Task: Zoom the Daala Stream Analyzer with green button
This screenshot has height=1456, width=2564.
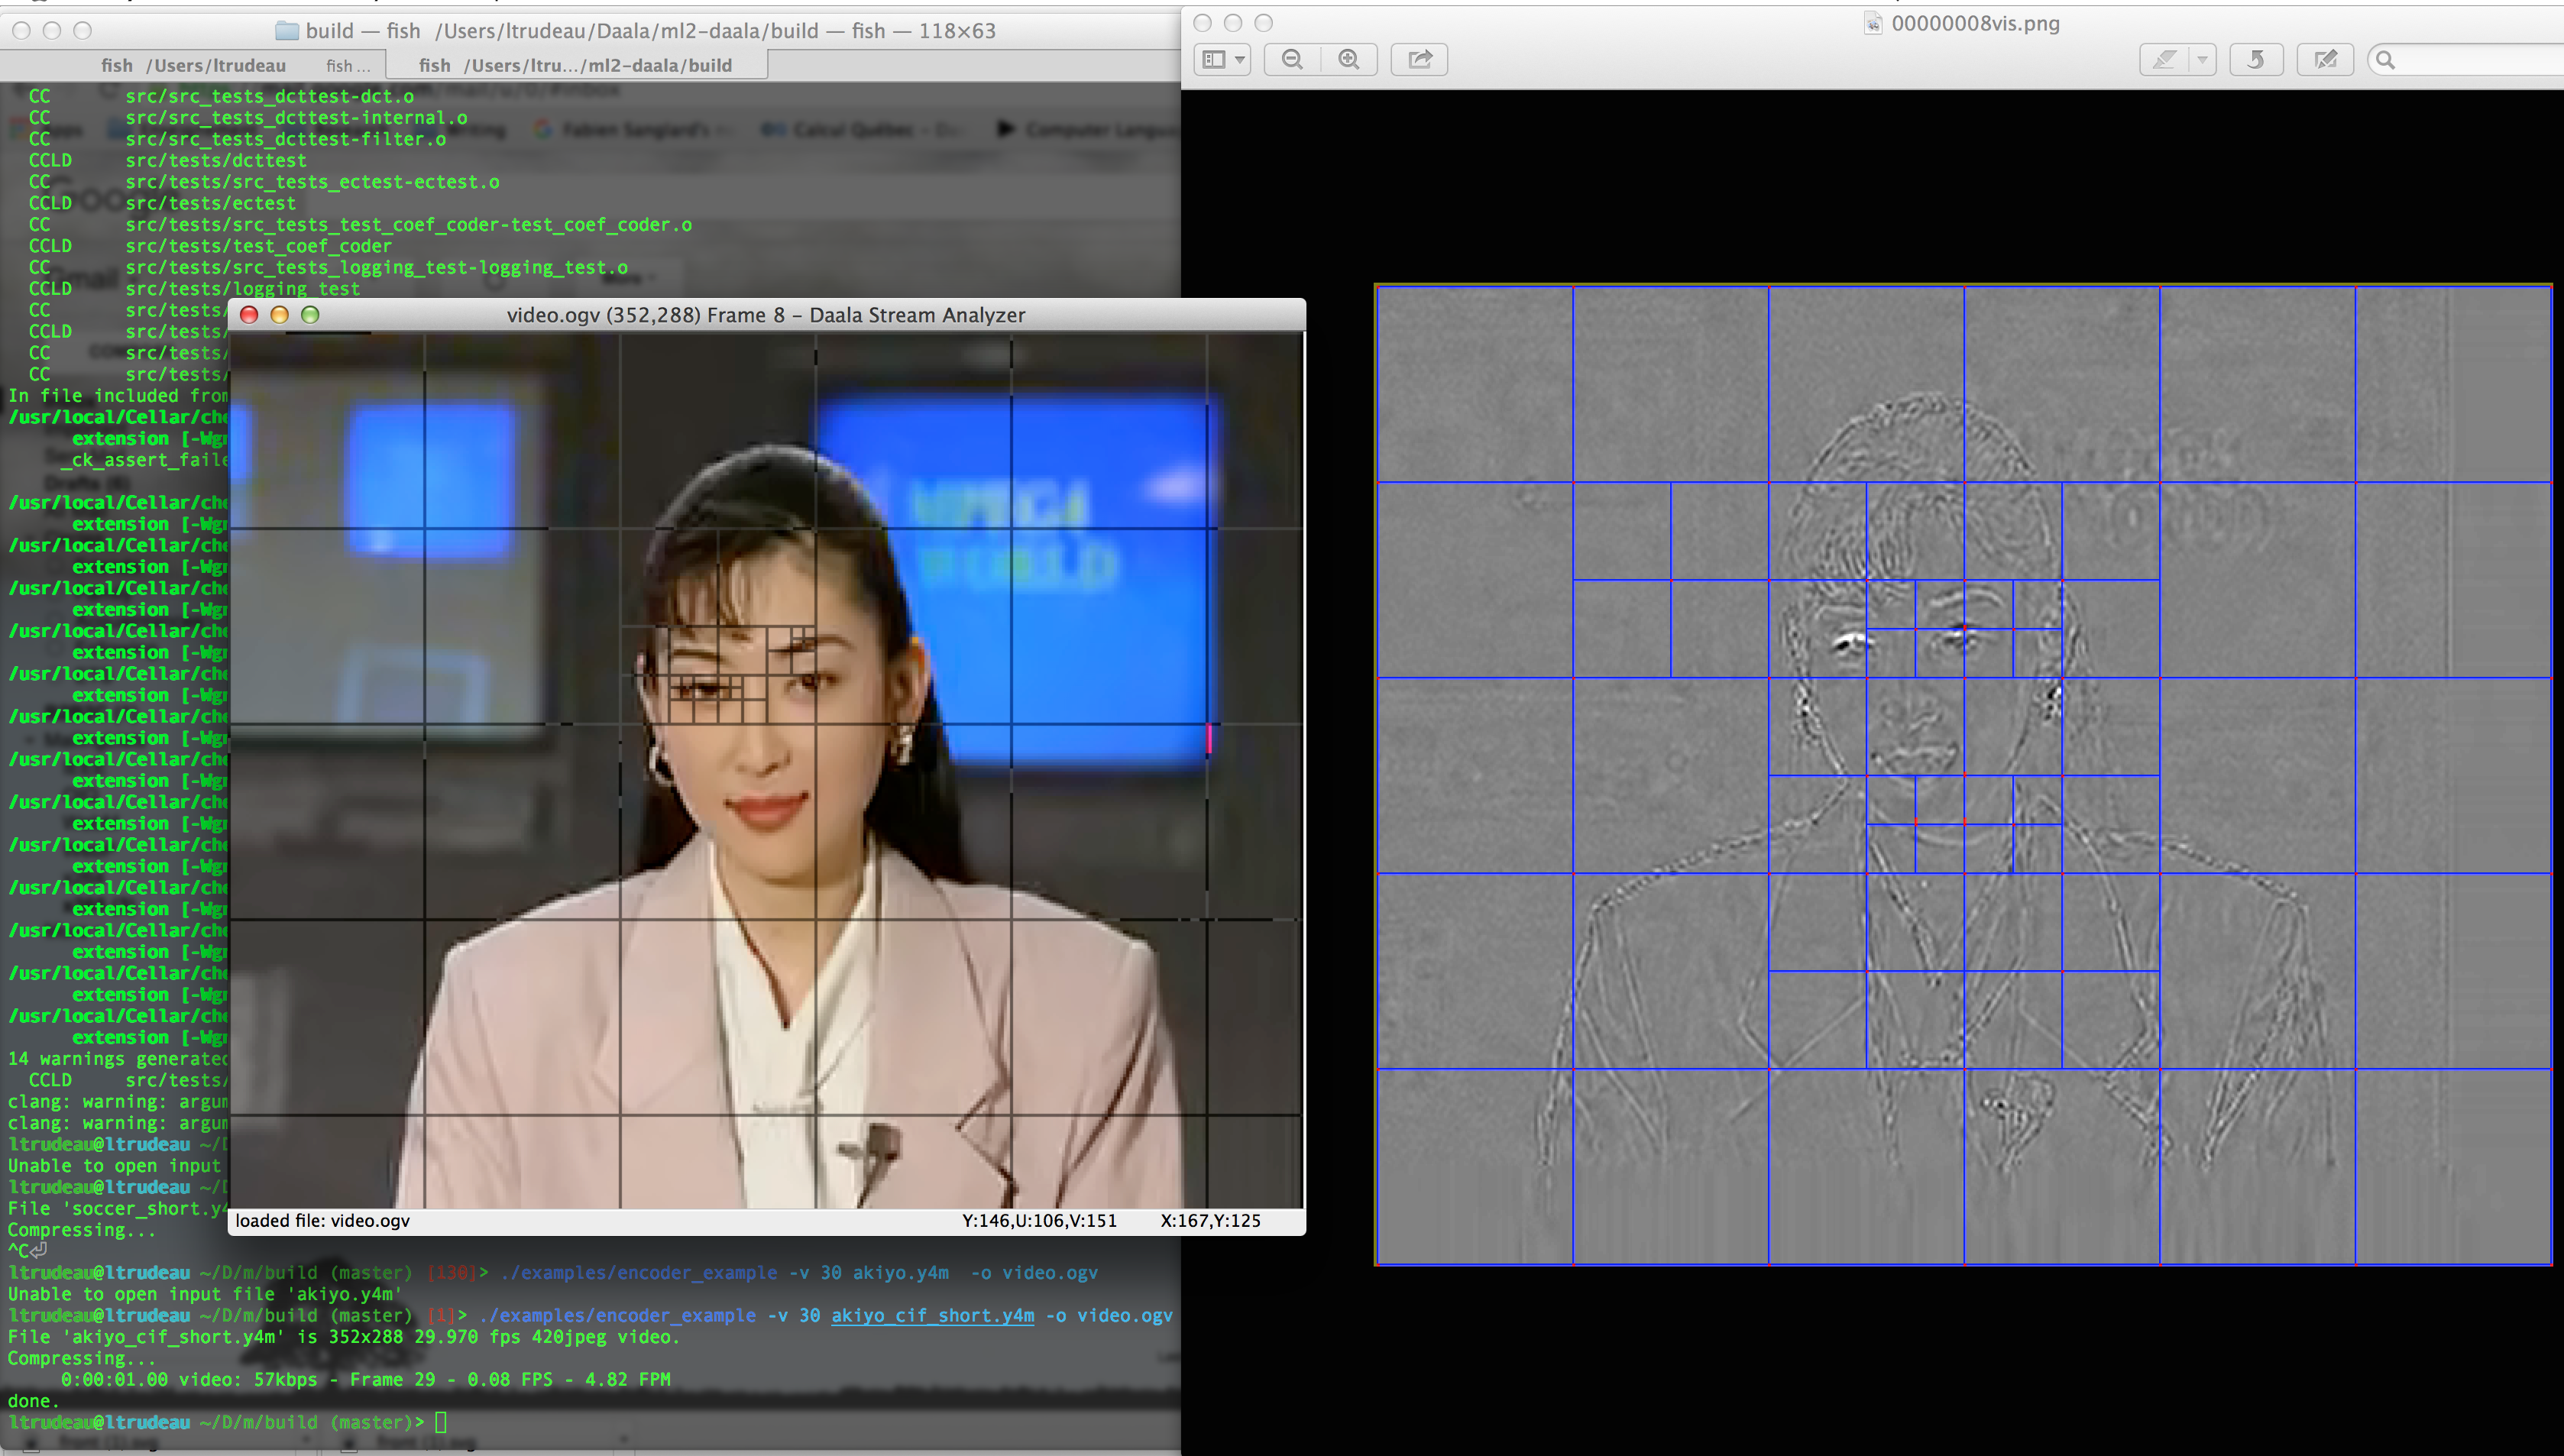Action: coord(310,315)
